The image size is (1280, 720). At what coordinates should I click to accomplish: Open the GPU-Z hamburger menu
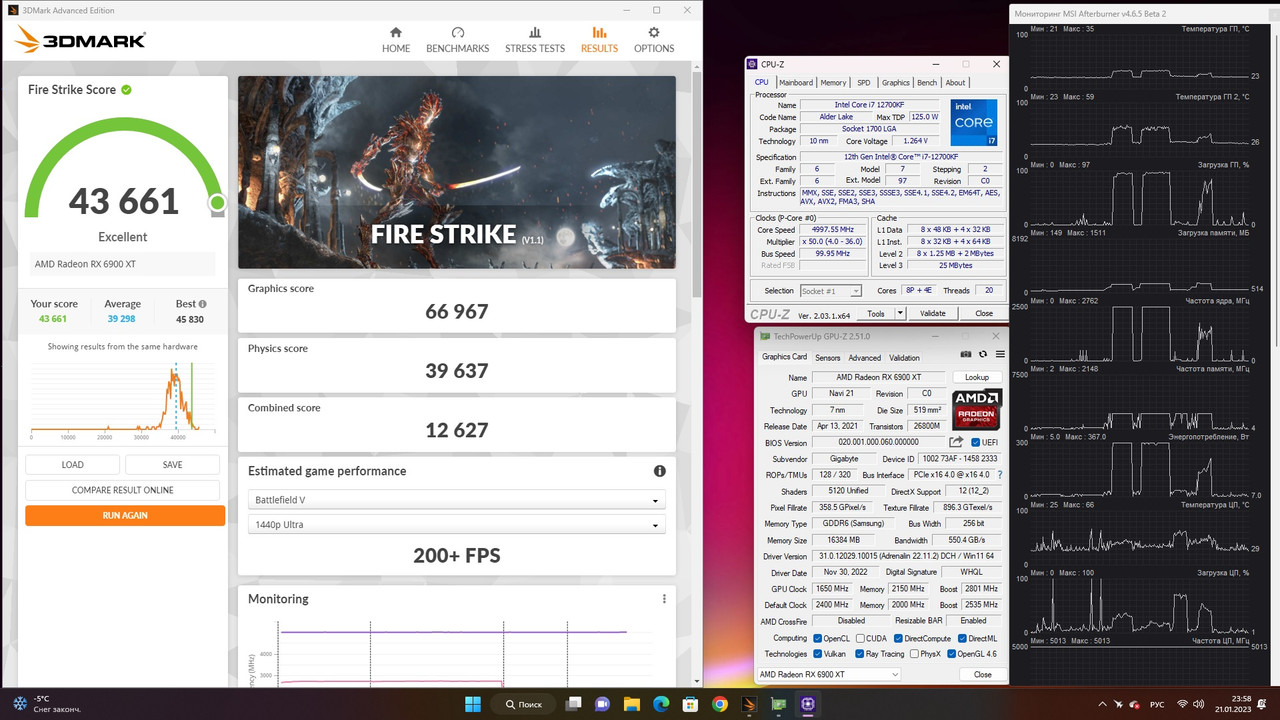tap(1000, 354)
